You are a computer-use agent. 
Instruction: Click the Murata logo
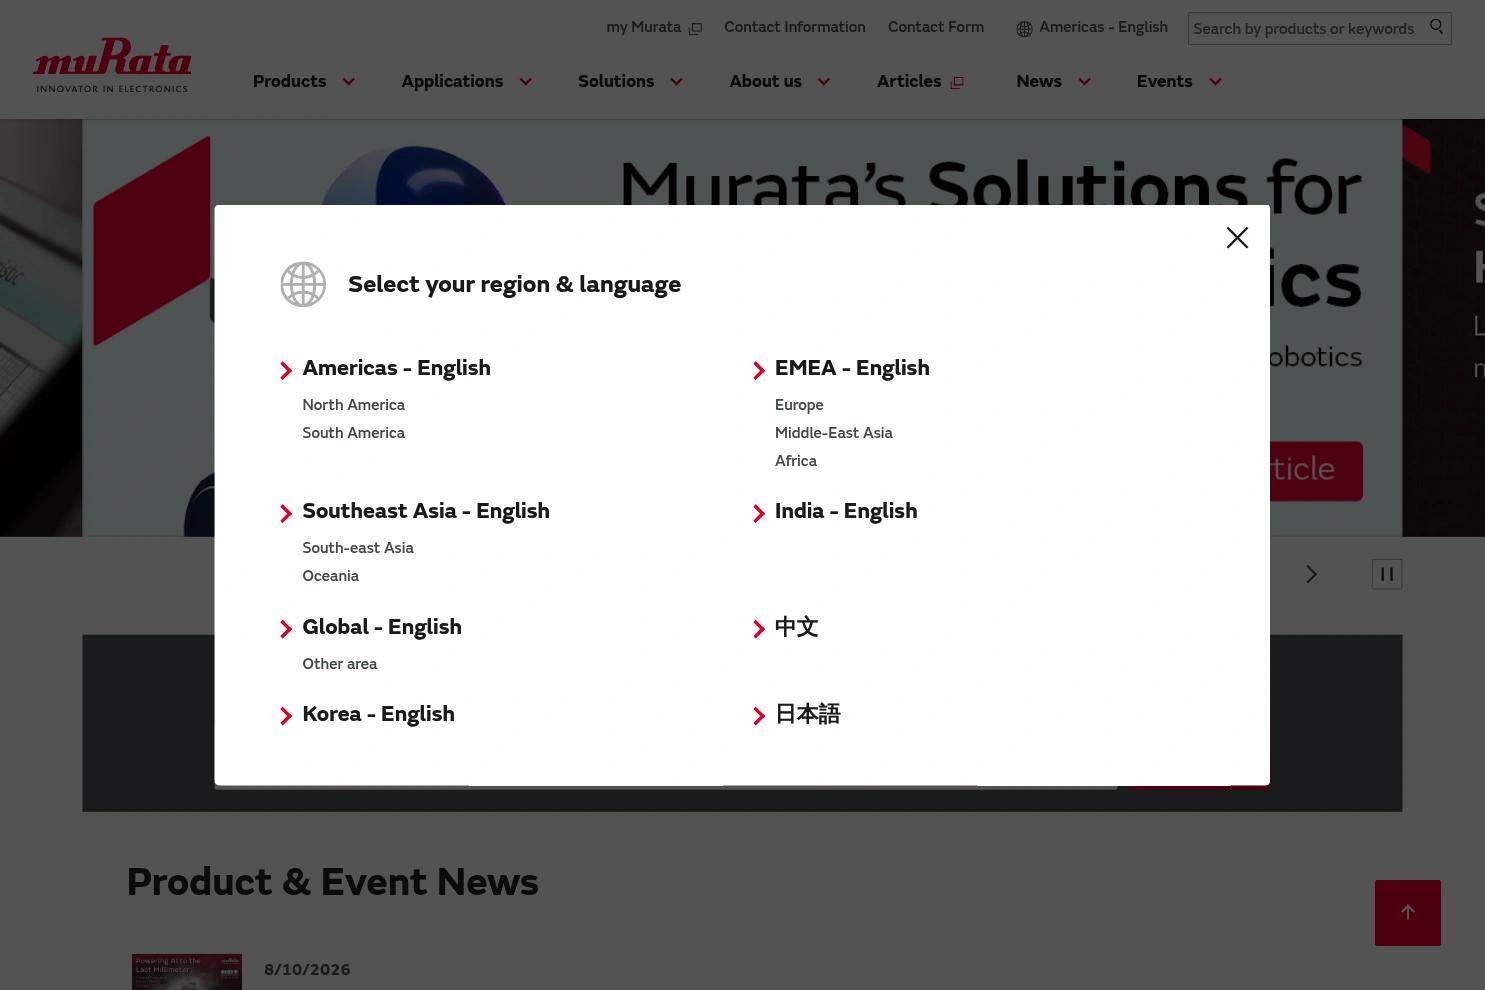click(112, 65)
